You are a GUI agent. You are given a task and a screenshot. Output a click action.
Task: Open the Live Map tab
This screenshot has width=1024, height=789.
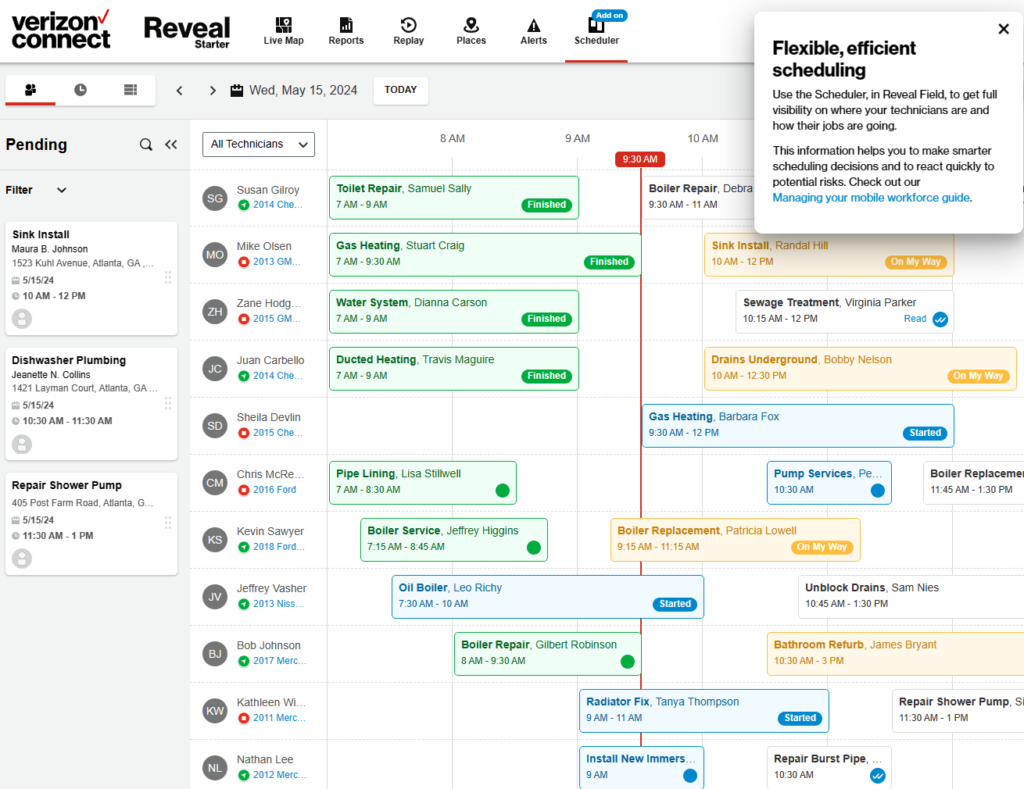coord(283,31)
